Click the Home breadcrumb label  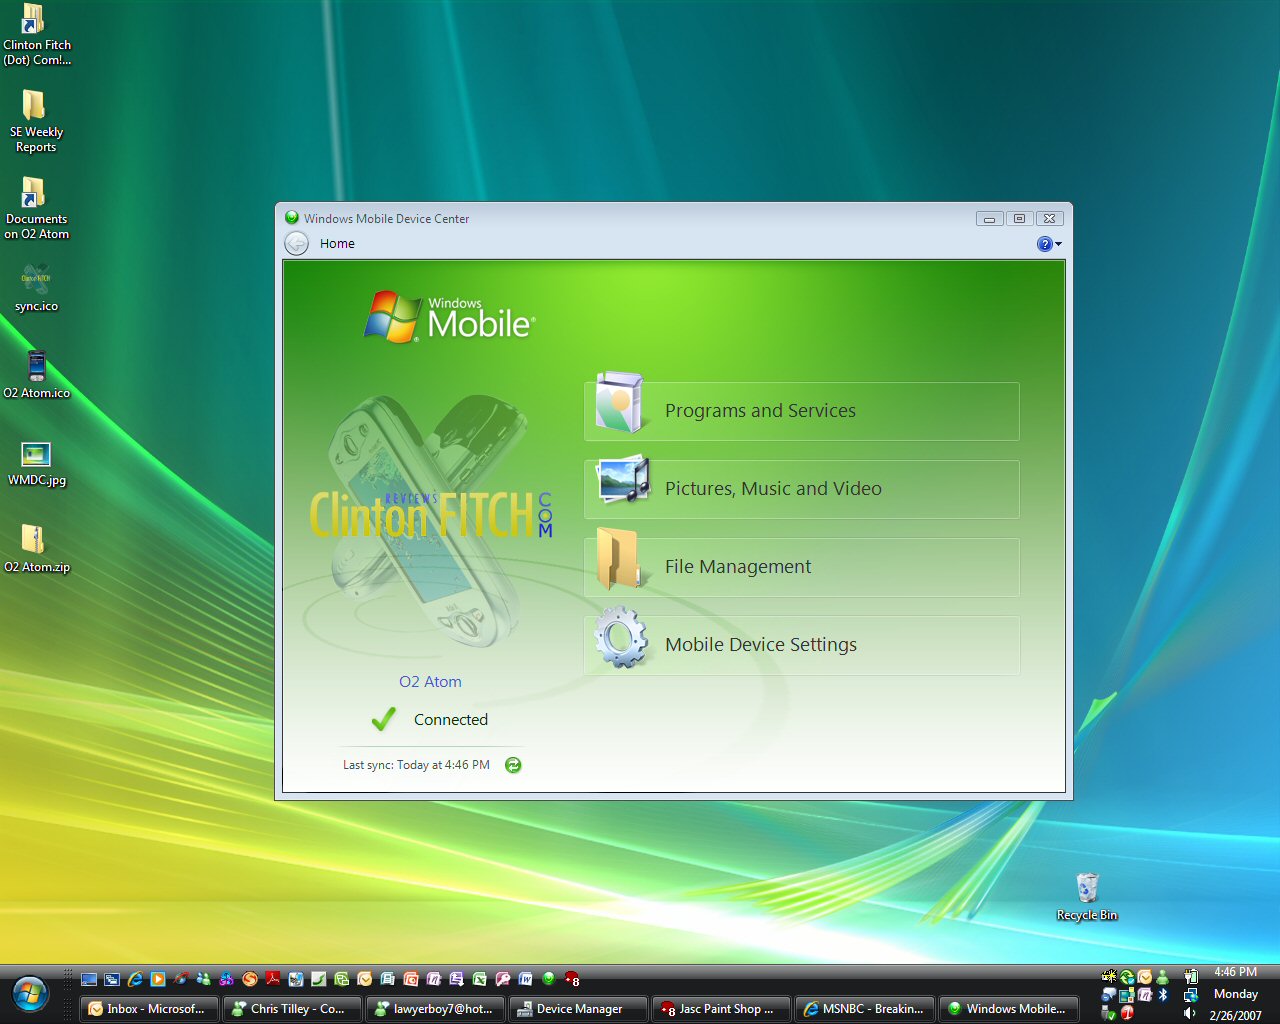tap(337, 244)
